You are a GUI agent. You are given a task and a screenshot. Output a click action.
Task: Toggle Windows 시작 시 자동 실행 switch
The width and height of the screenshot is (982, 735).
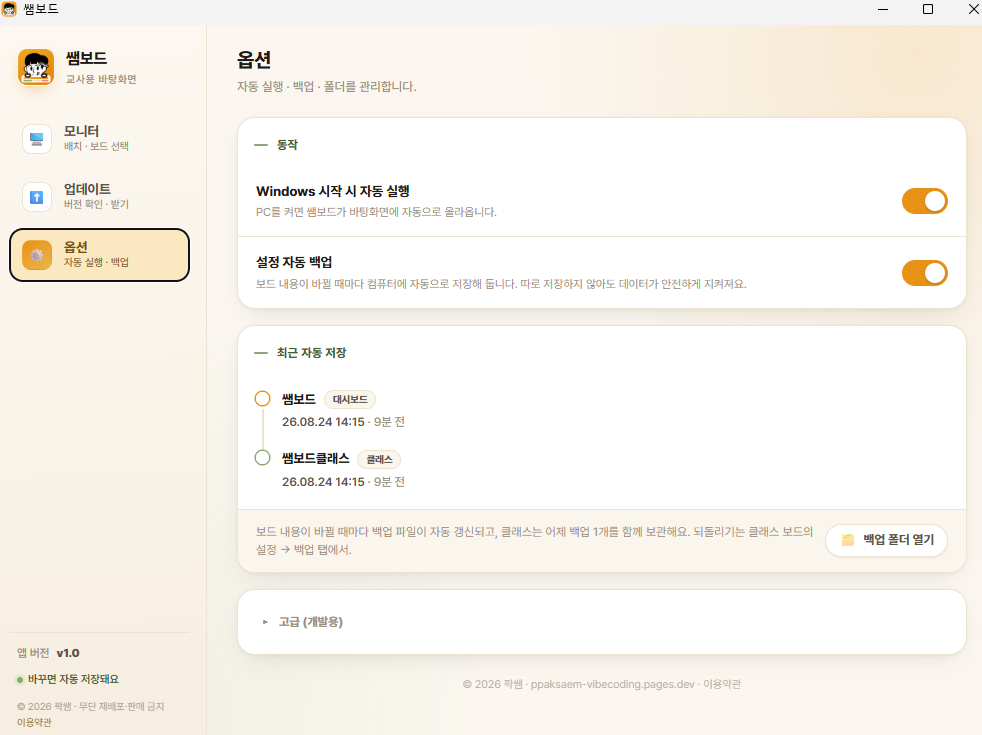(924, 201)
